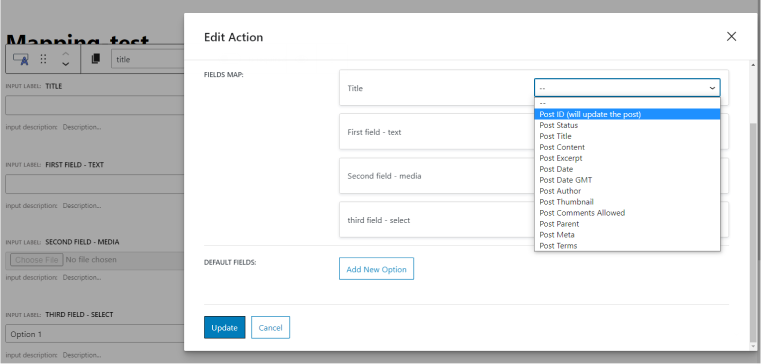Choose Post Title from dropdown list
Image resolution: width=761 pixels, height=364 pixels.
627,136
